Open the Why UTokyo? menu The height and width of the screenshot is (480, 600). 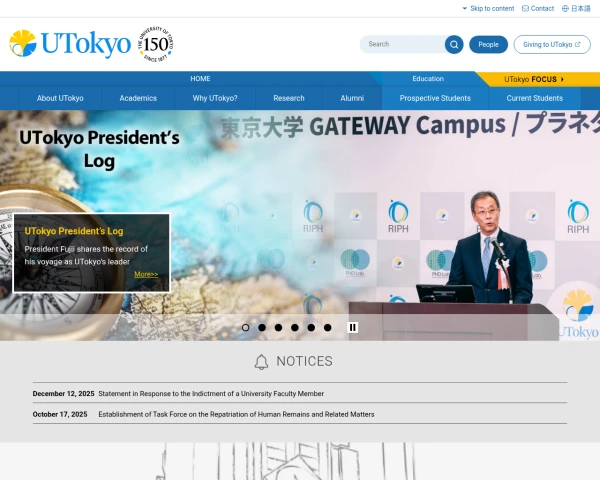(x=215, y=98)
